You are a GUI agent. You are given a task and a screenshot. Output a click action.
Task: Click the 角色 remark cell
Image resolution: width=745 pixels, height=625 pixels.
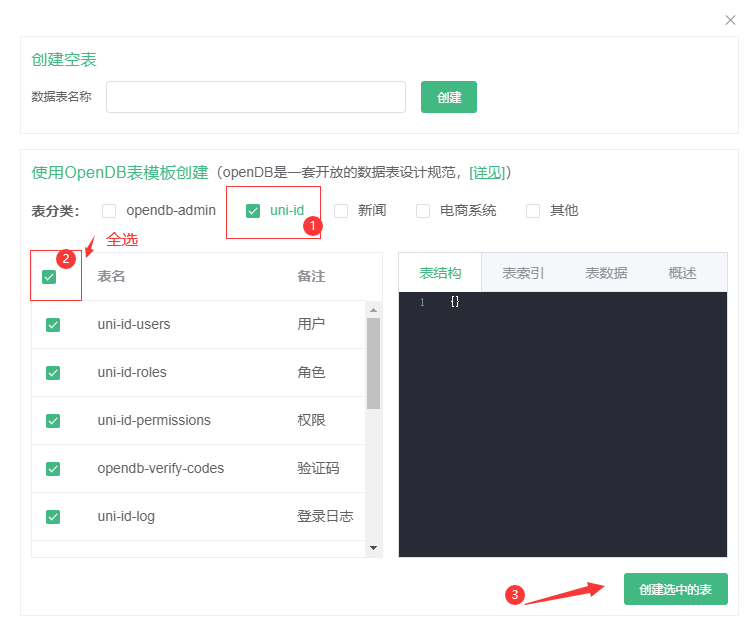[x=311, y=372]
